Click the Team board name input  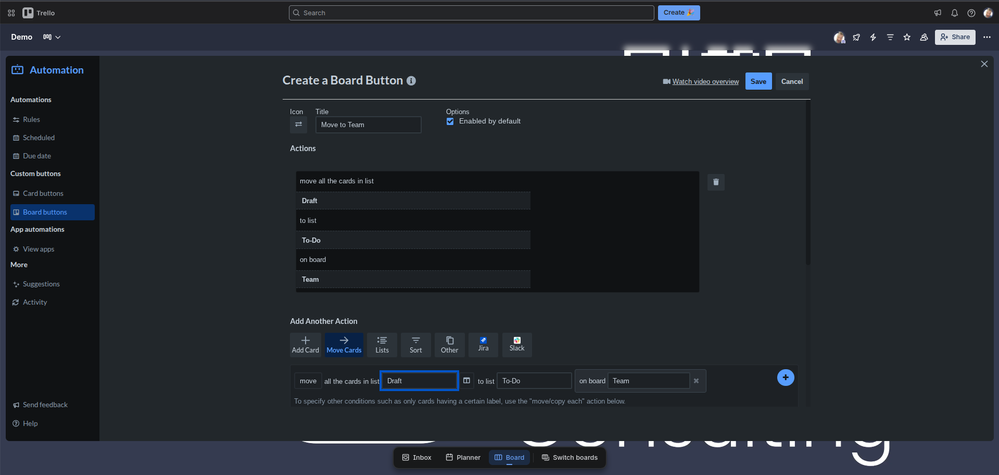coord(648,381)
